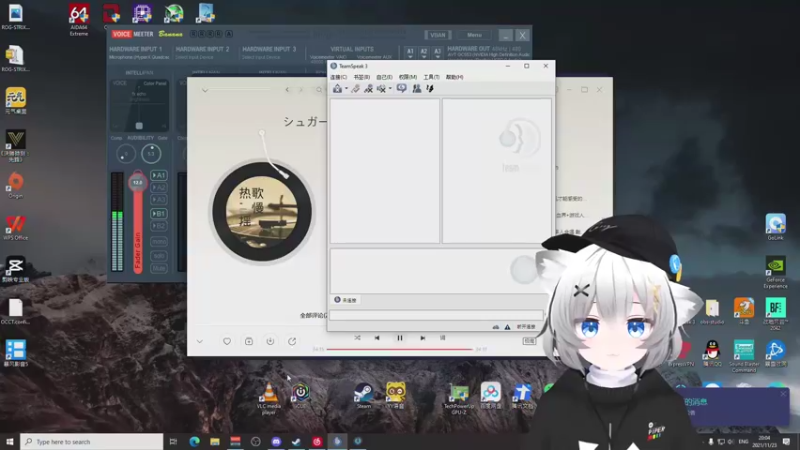Open A1 hardware output device dropdown
This screenshot has height=450, width=800.
pos(410,53)
